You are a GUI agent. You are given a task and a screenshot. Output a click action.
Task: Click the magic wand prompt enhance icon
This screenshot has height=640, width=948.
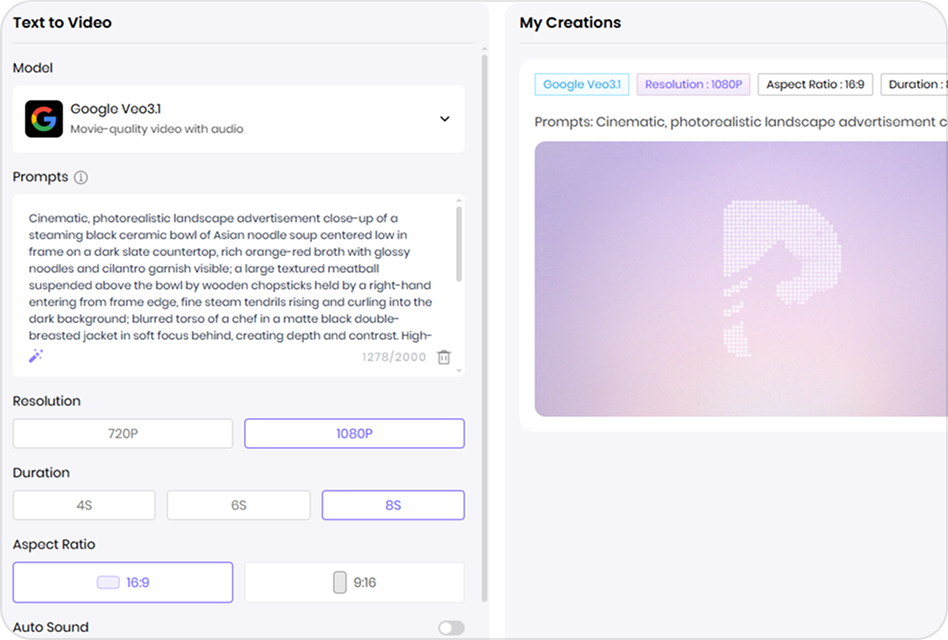point(36,356)
